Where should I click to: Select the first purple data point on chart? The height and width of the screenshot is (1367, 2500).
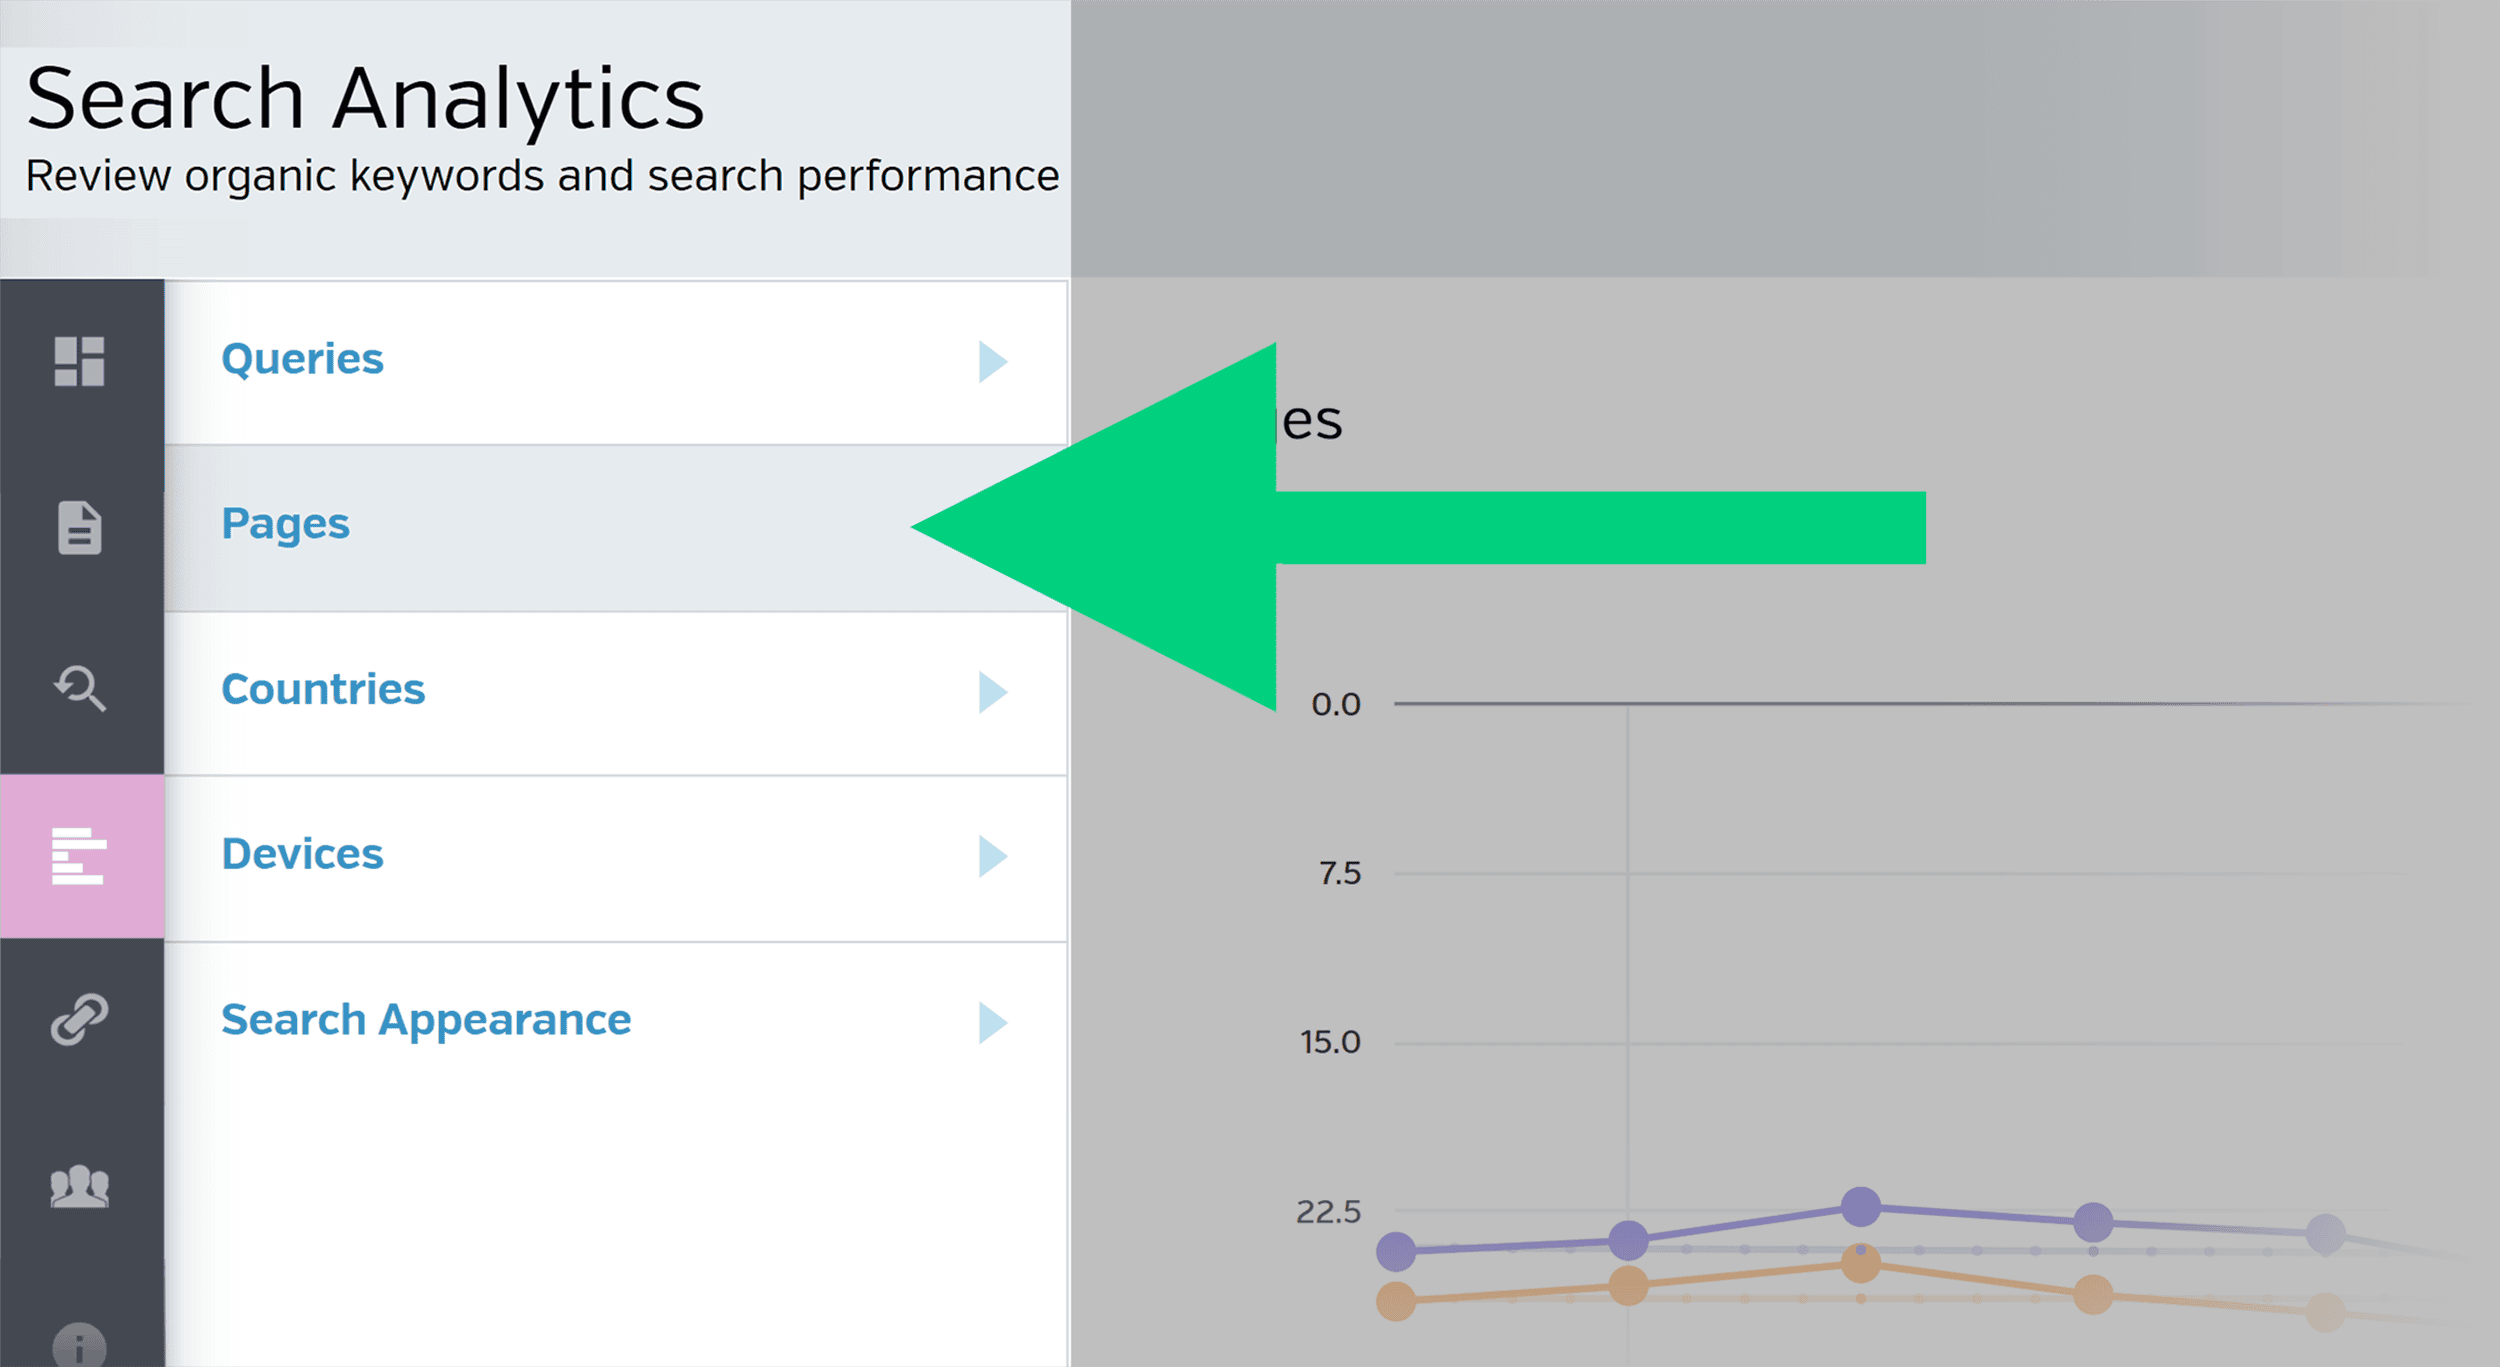tap(1396, 1251)
